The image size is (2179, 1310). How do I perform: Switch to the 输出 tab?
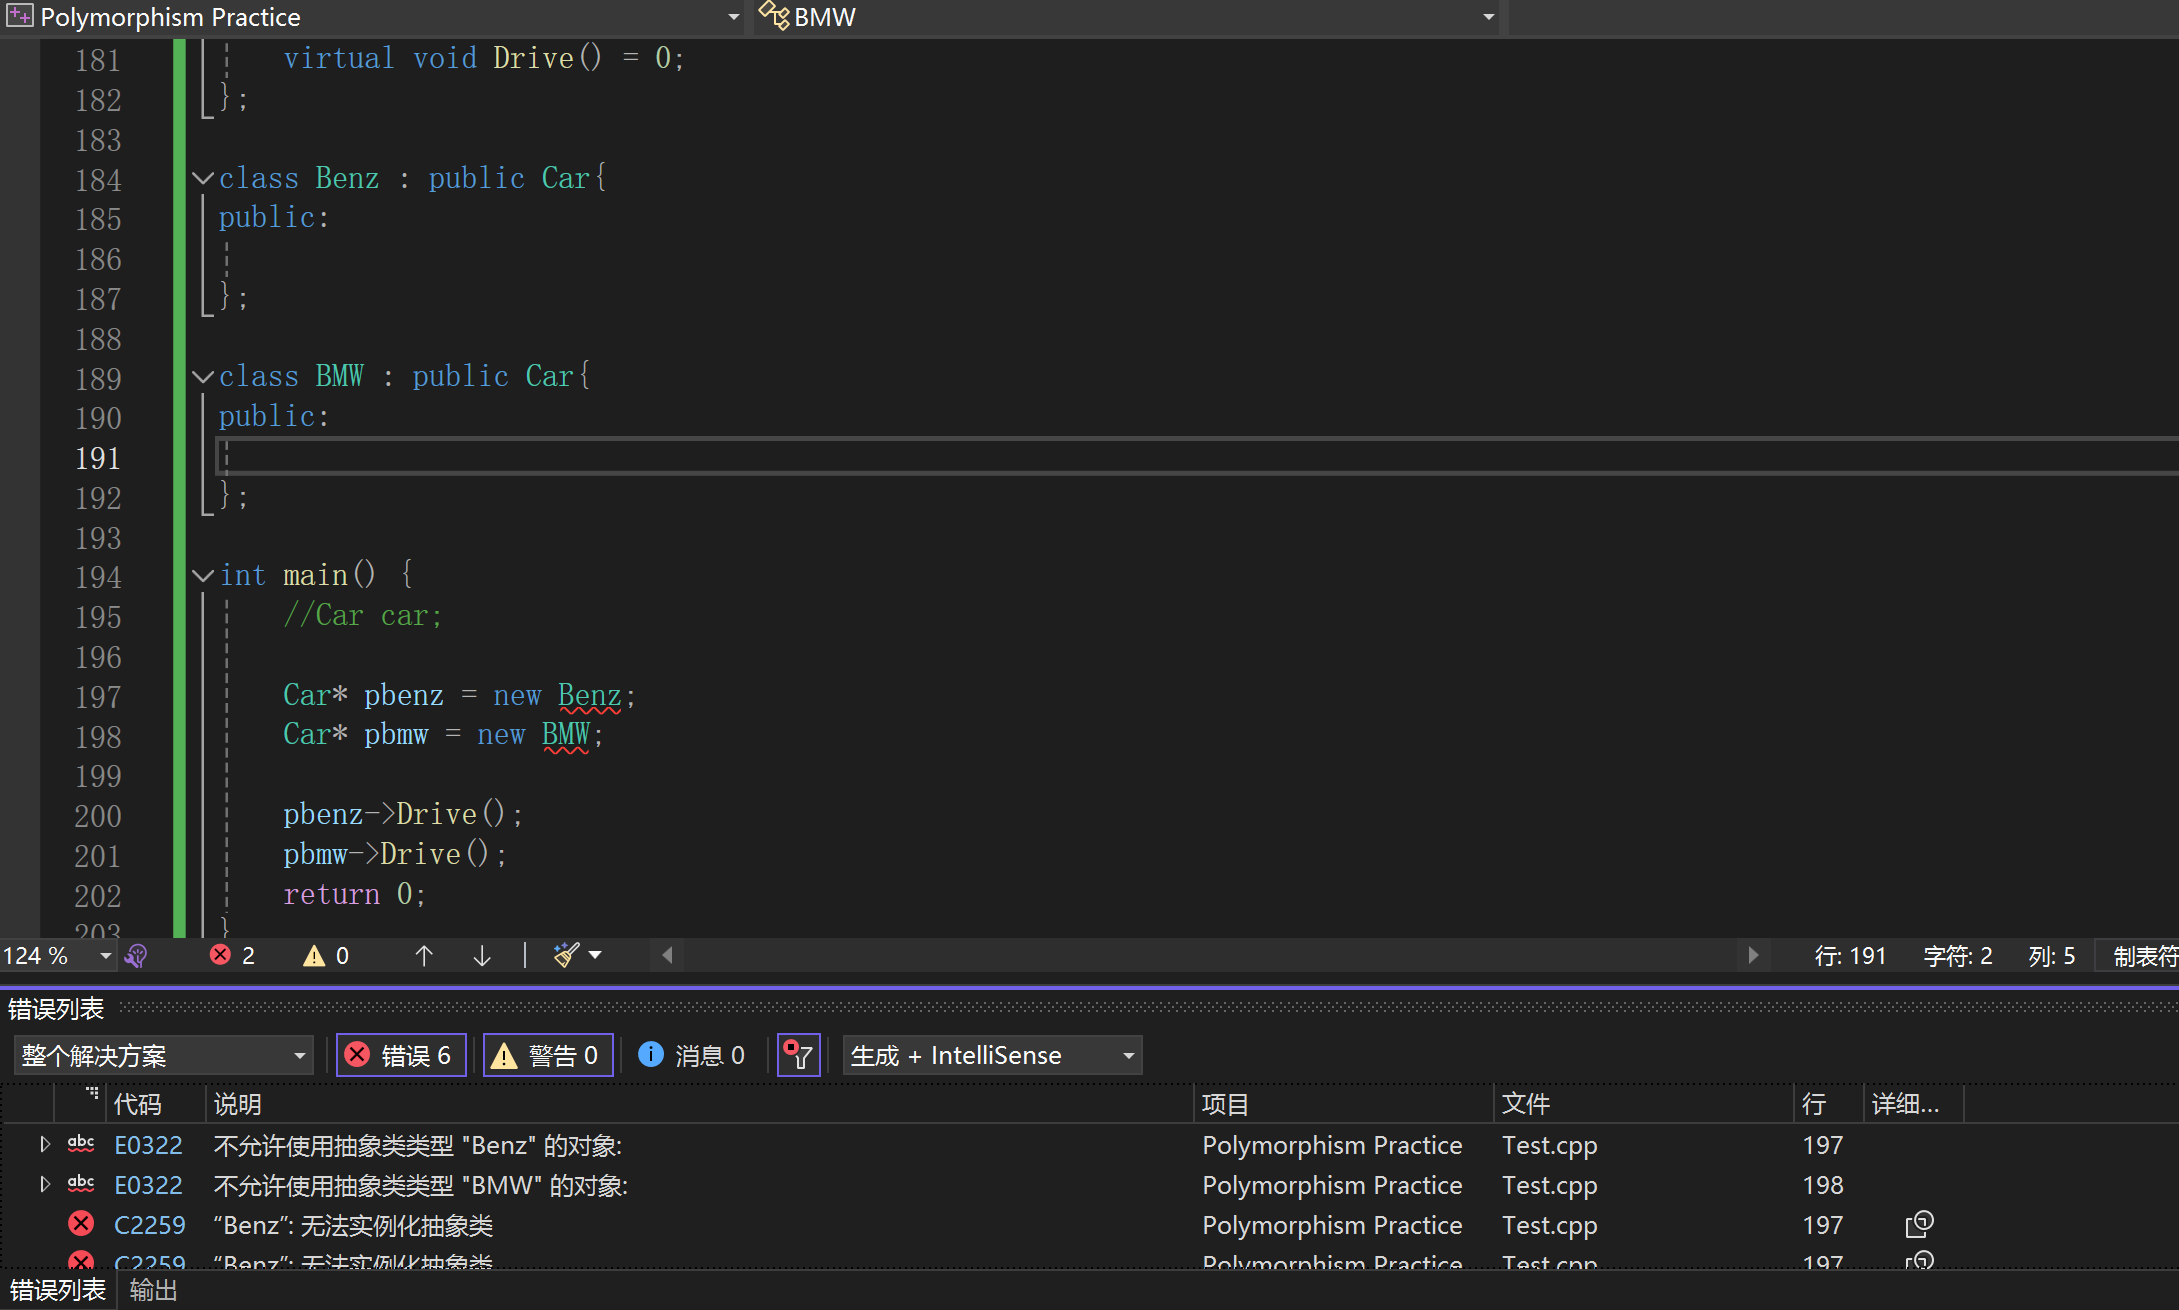153,1290
